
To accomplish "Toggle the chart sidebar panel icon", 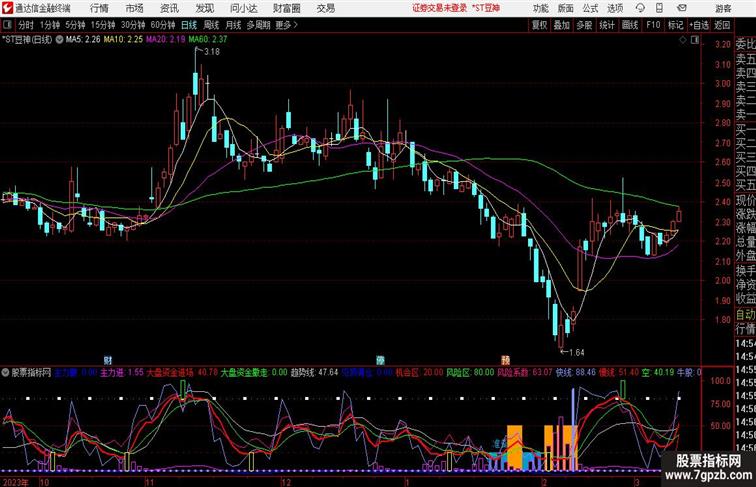I will pyautogui.click(x=695, y=40).
